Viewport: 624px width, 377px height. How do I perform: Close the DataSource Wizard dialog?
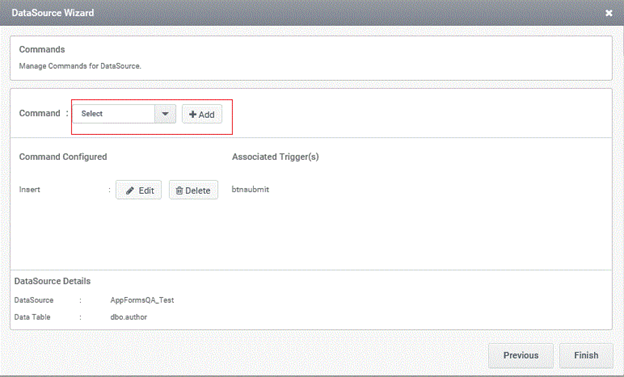[608, 13]
